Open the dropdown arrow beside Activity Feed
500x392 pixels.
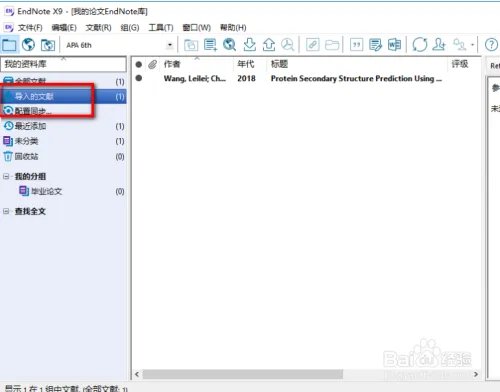[x=472, y=45]
